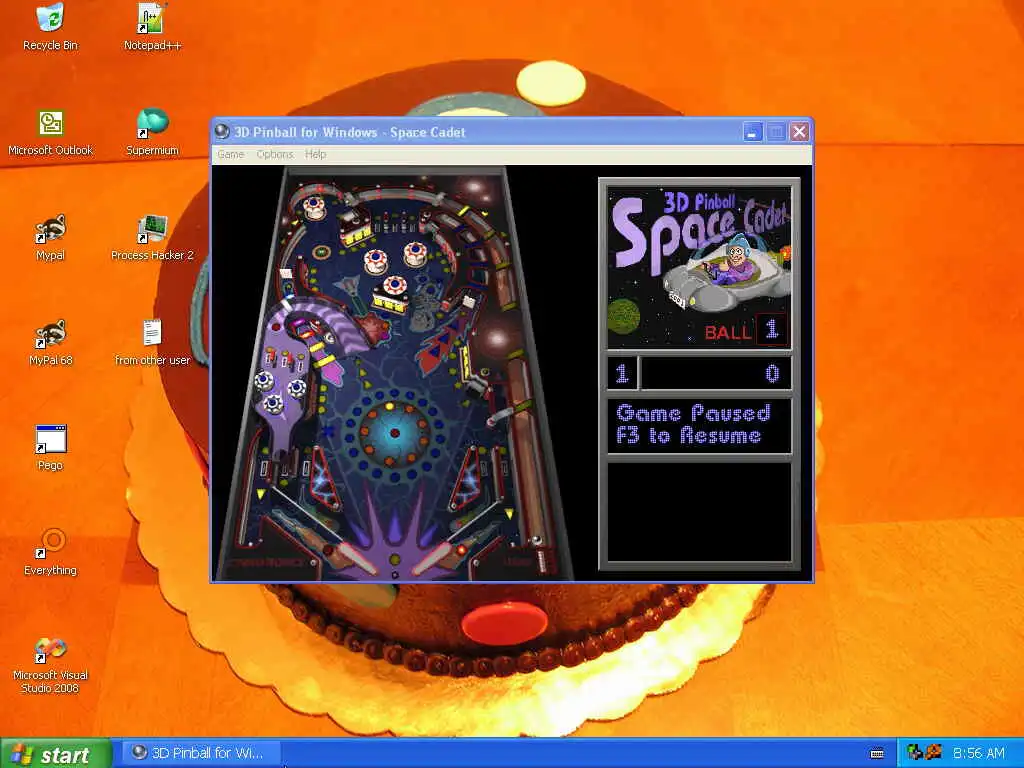
Task: Click the Windows Start button
Action: pyautogui.click(x=56, y=754)
